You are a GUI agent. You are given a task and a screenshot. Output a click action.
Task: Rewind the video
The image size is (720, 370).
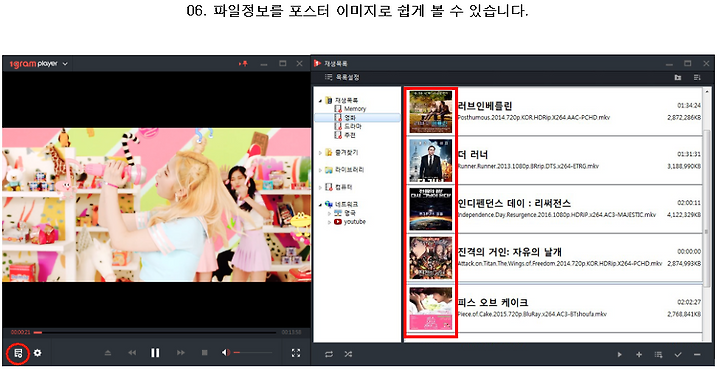coord(132,353)
